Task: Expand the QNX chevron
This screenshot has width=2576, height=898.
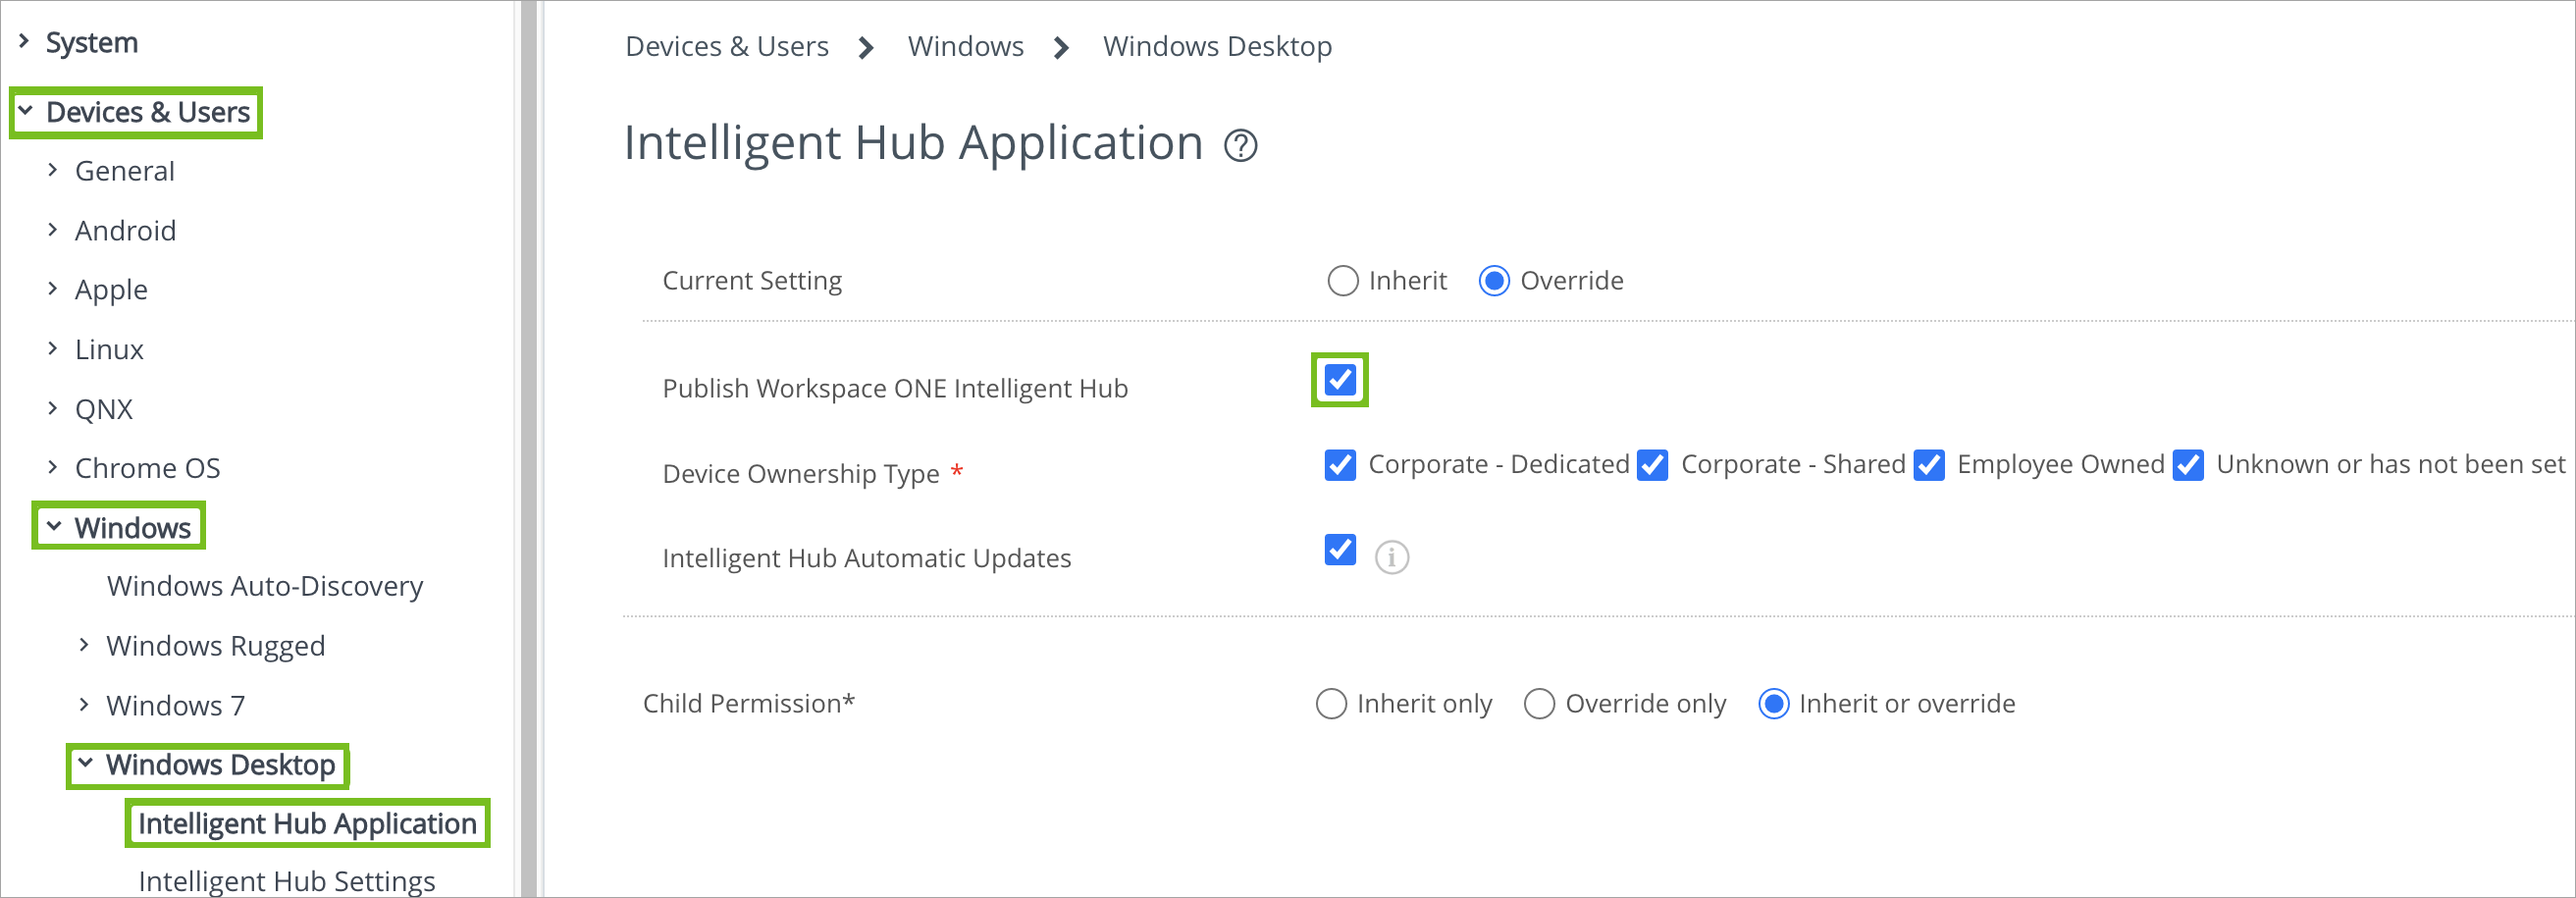Action: (x=53, y=408)
